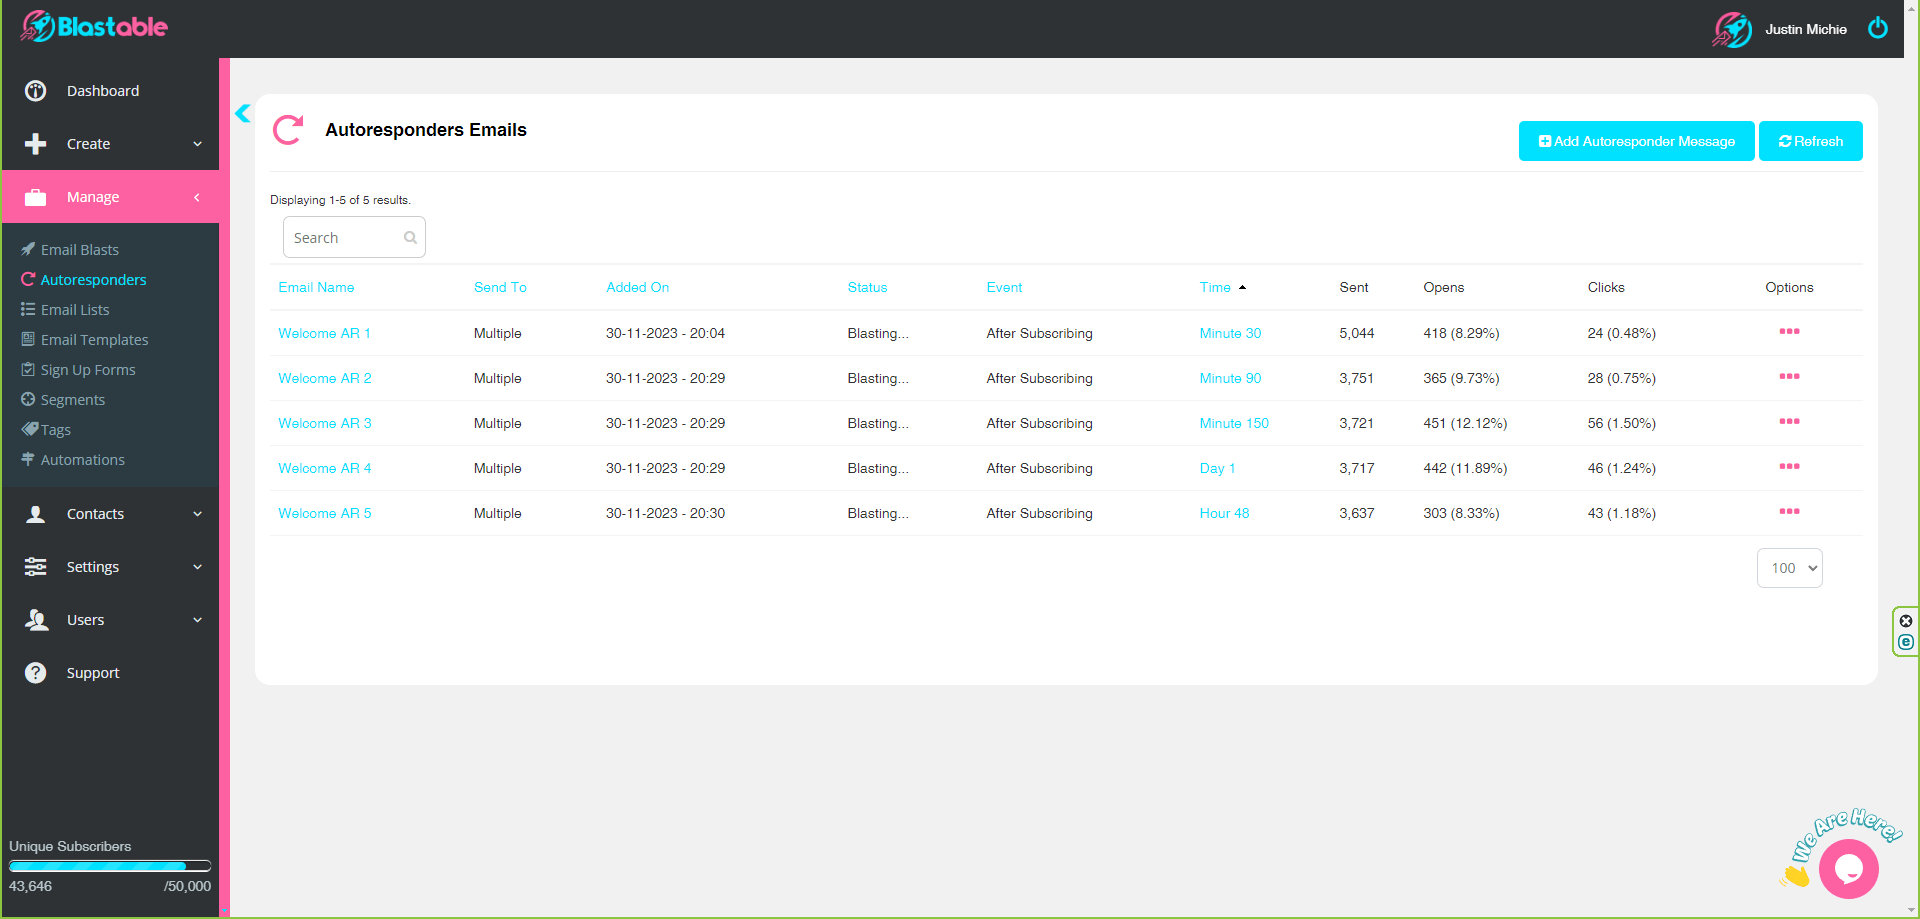The width and height of the screenshot is (1920, 919).
Task: Click the Unique Subscribers progress bar
Action: pos(110,866)
